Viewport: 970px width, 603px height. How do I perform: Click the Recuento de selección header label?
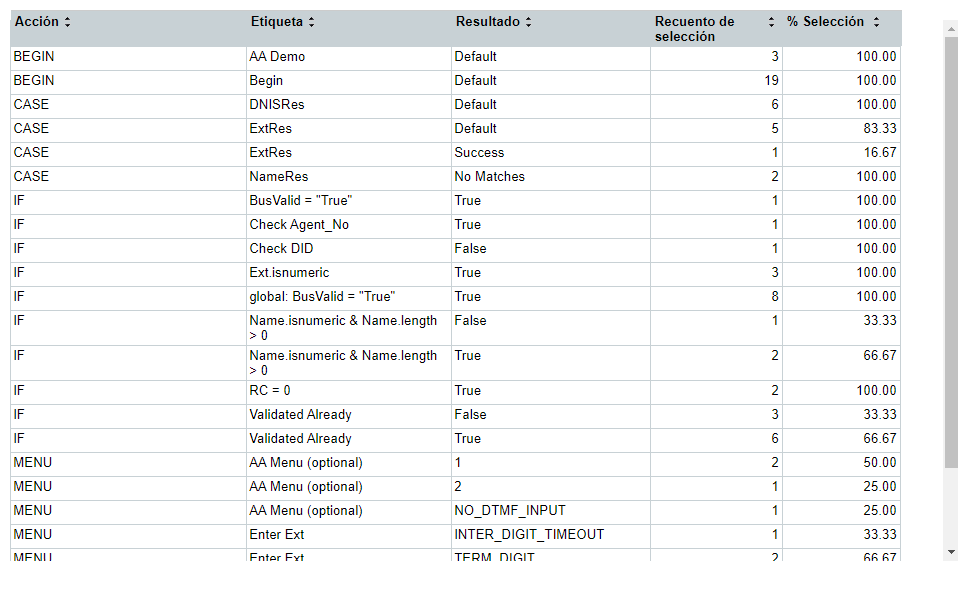click(x=694, y=29)
